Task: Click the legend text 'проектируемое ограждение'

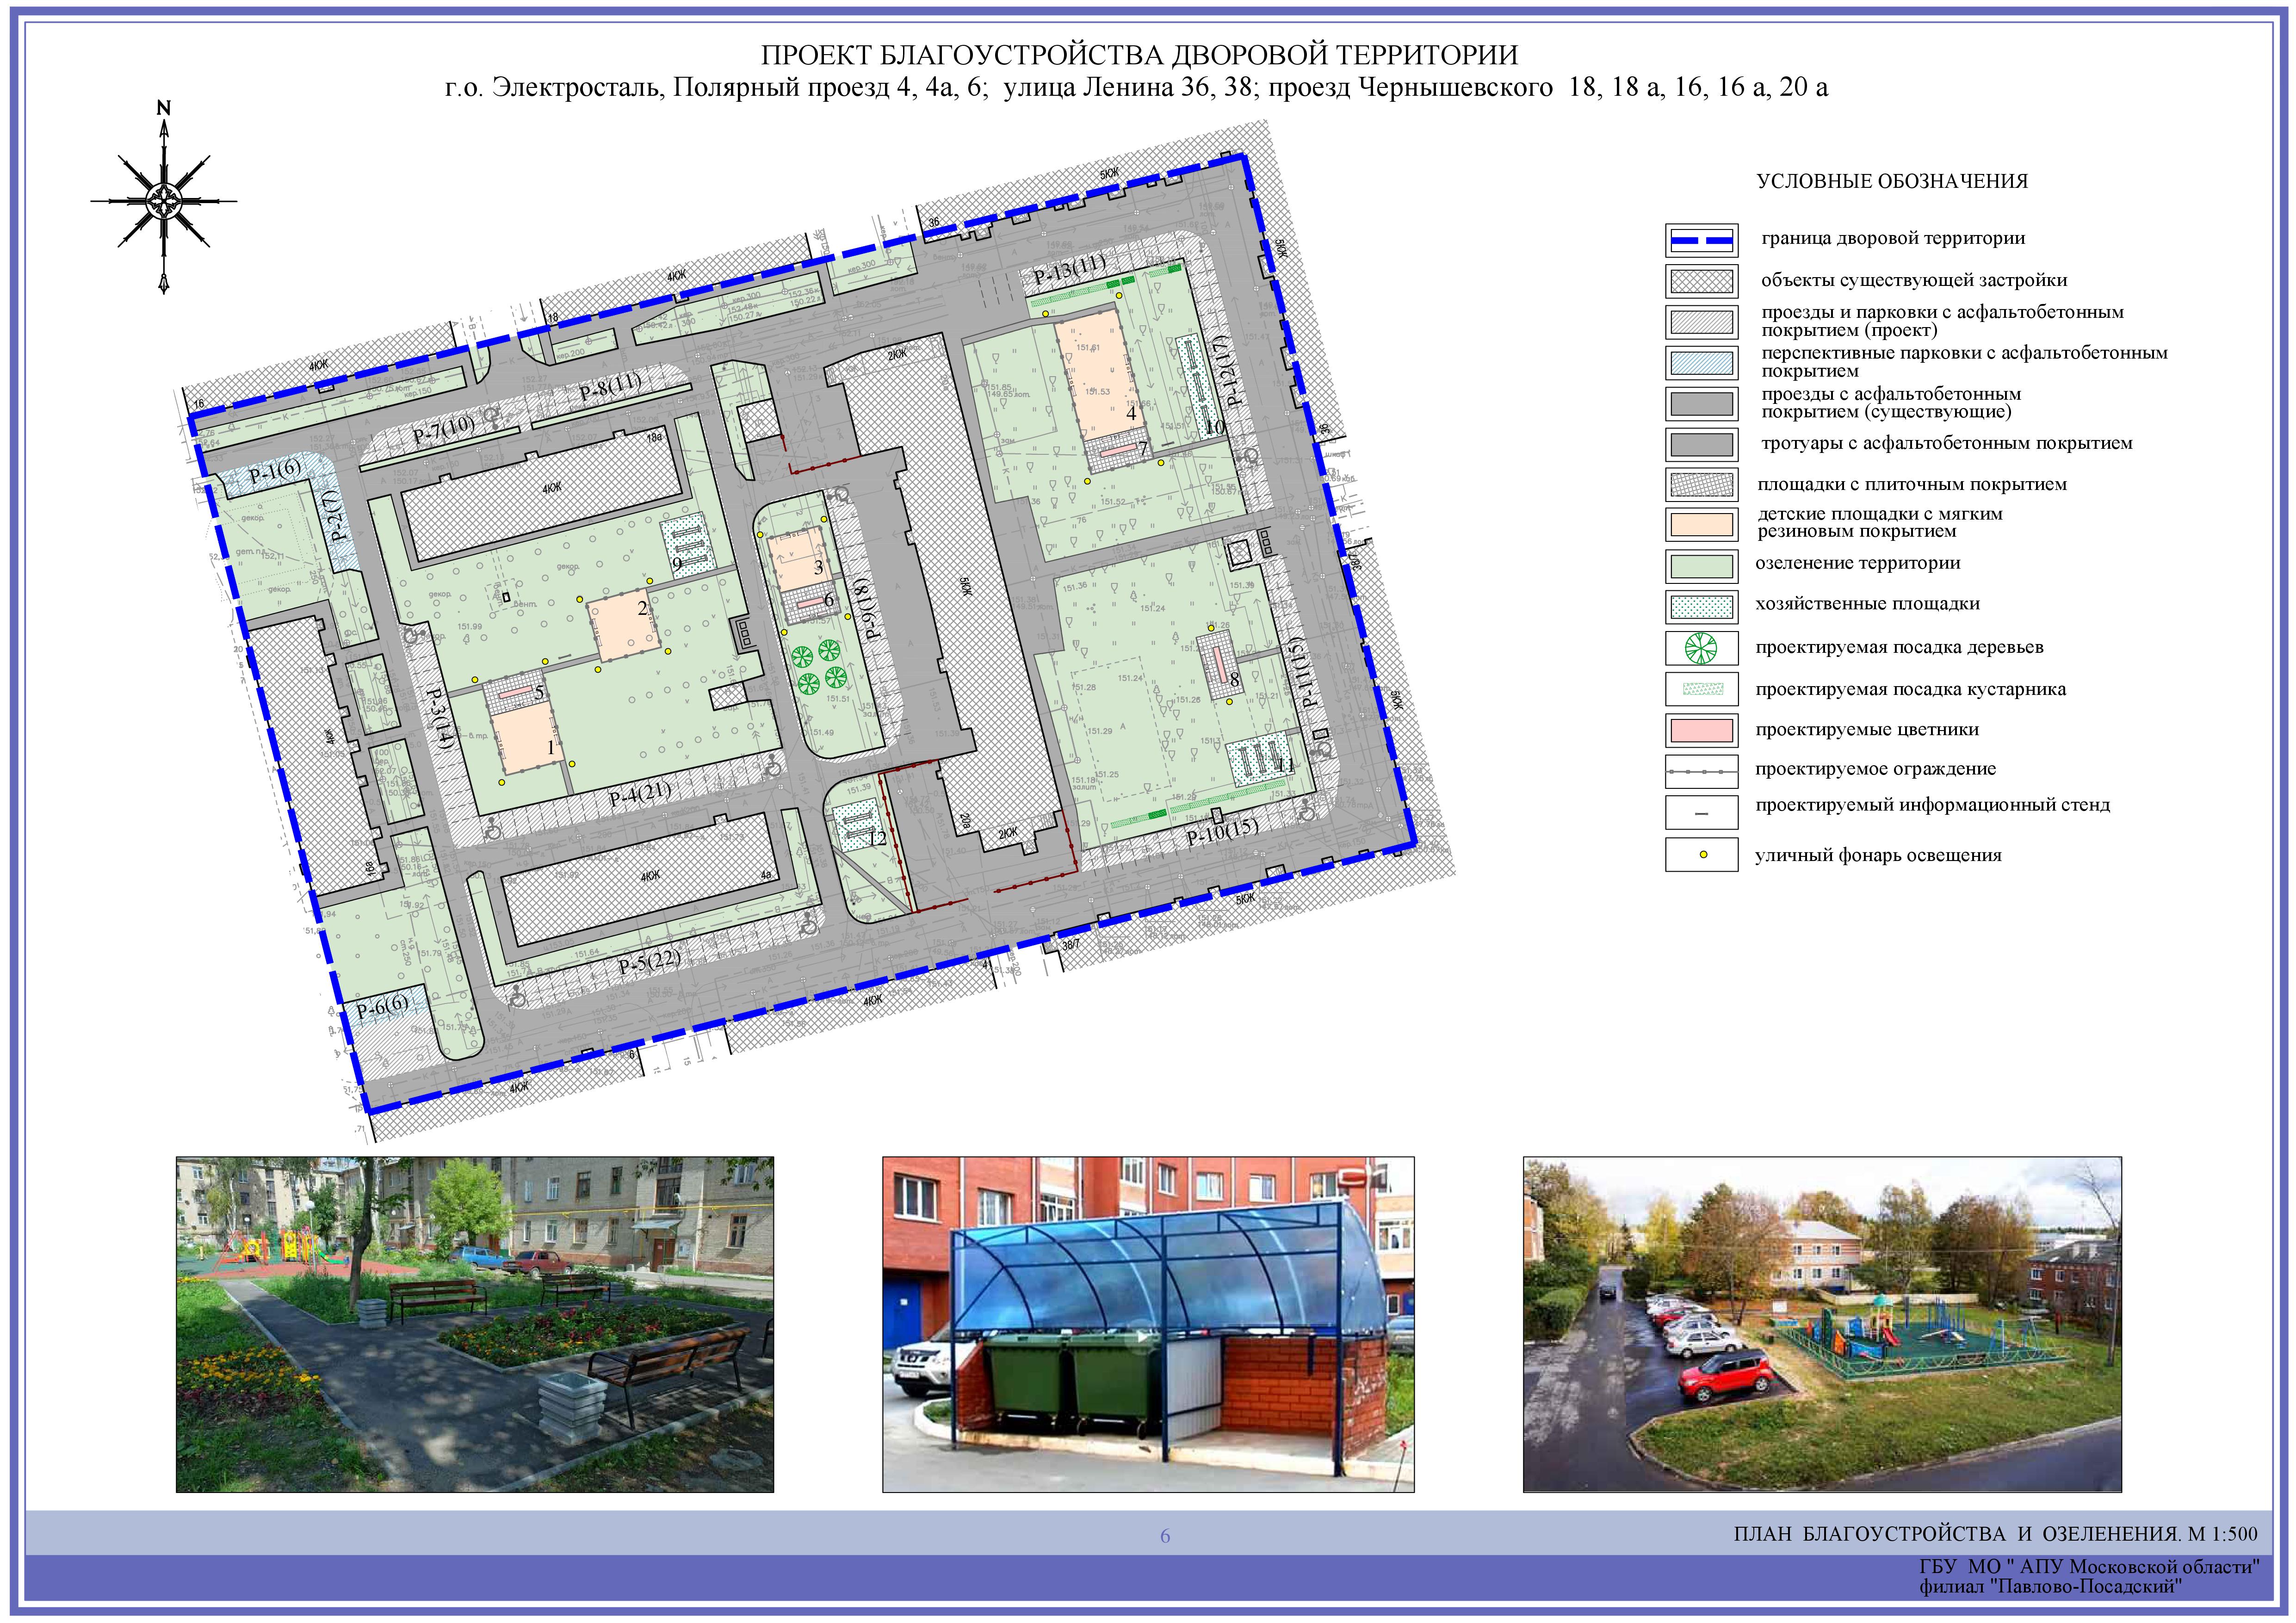Action: tap(1875, 769)
